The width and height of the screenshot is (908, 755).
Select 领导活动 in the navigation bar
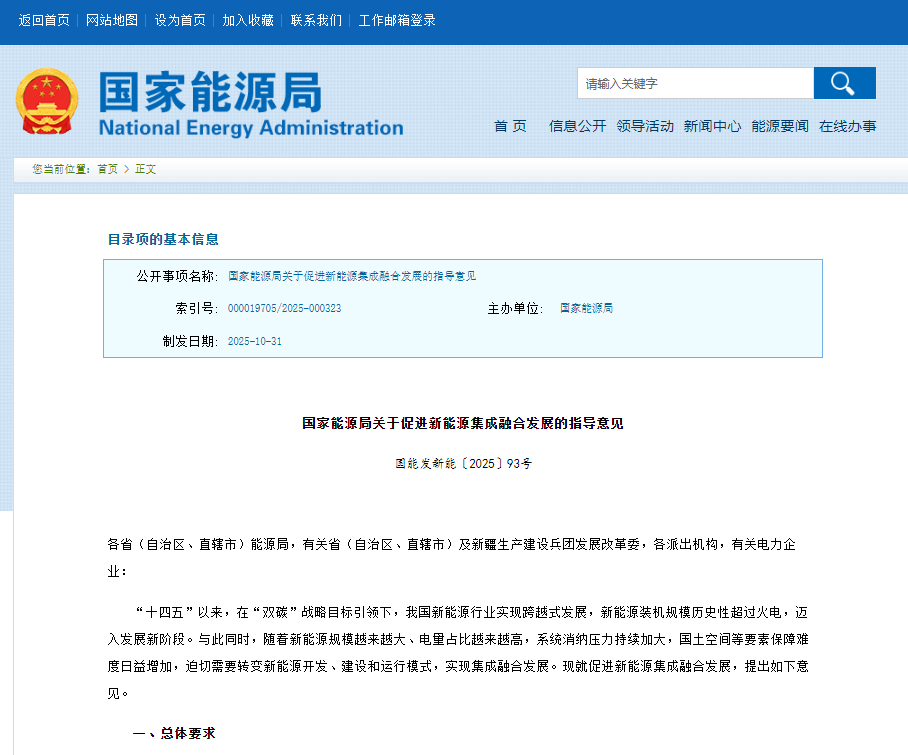pyautogui.click(x=644, y=127)
